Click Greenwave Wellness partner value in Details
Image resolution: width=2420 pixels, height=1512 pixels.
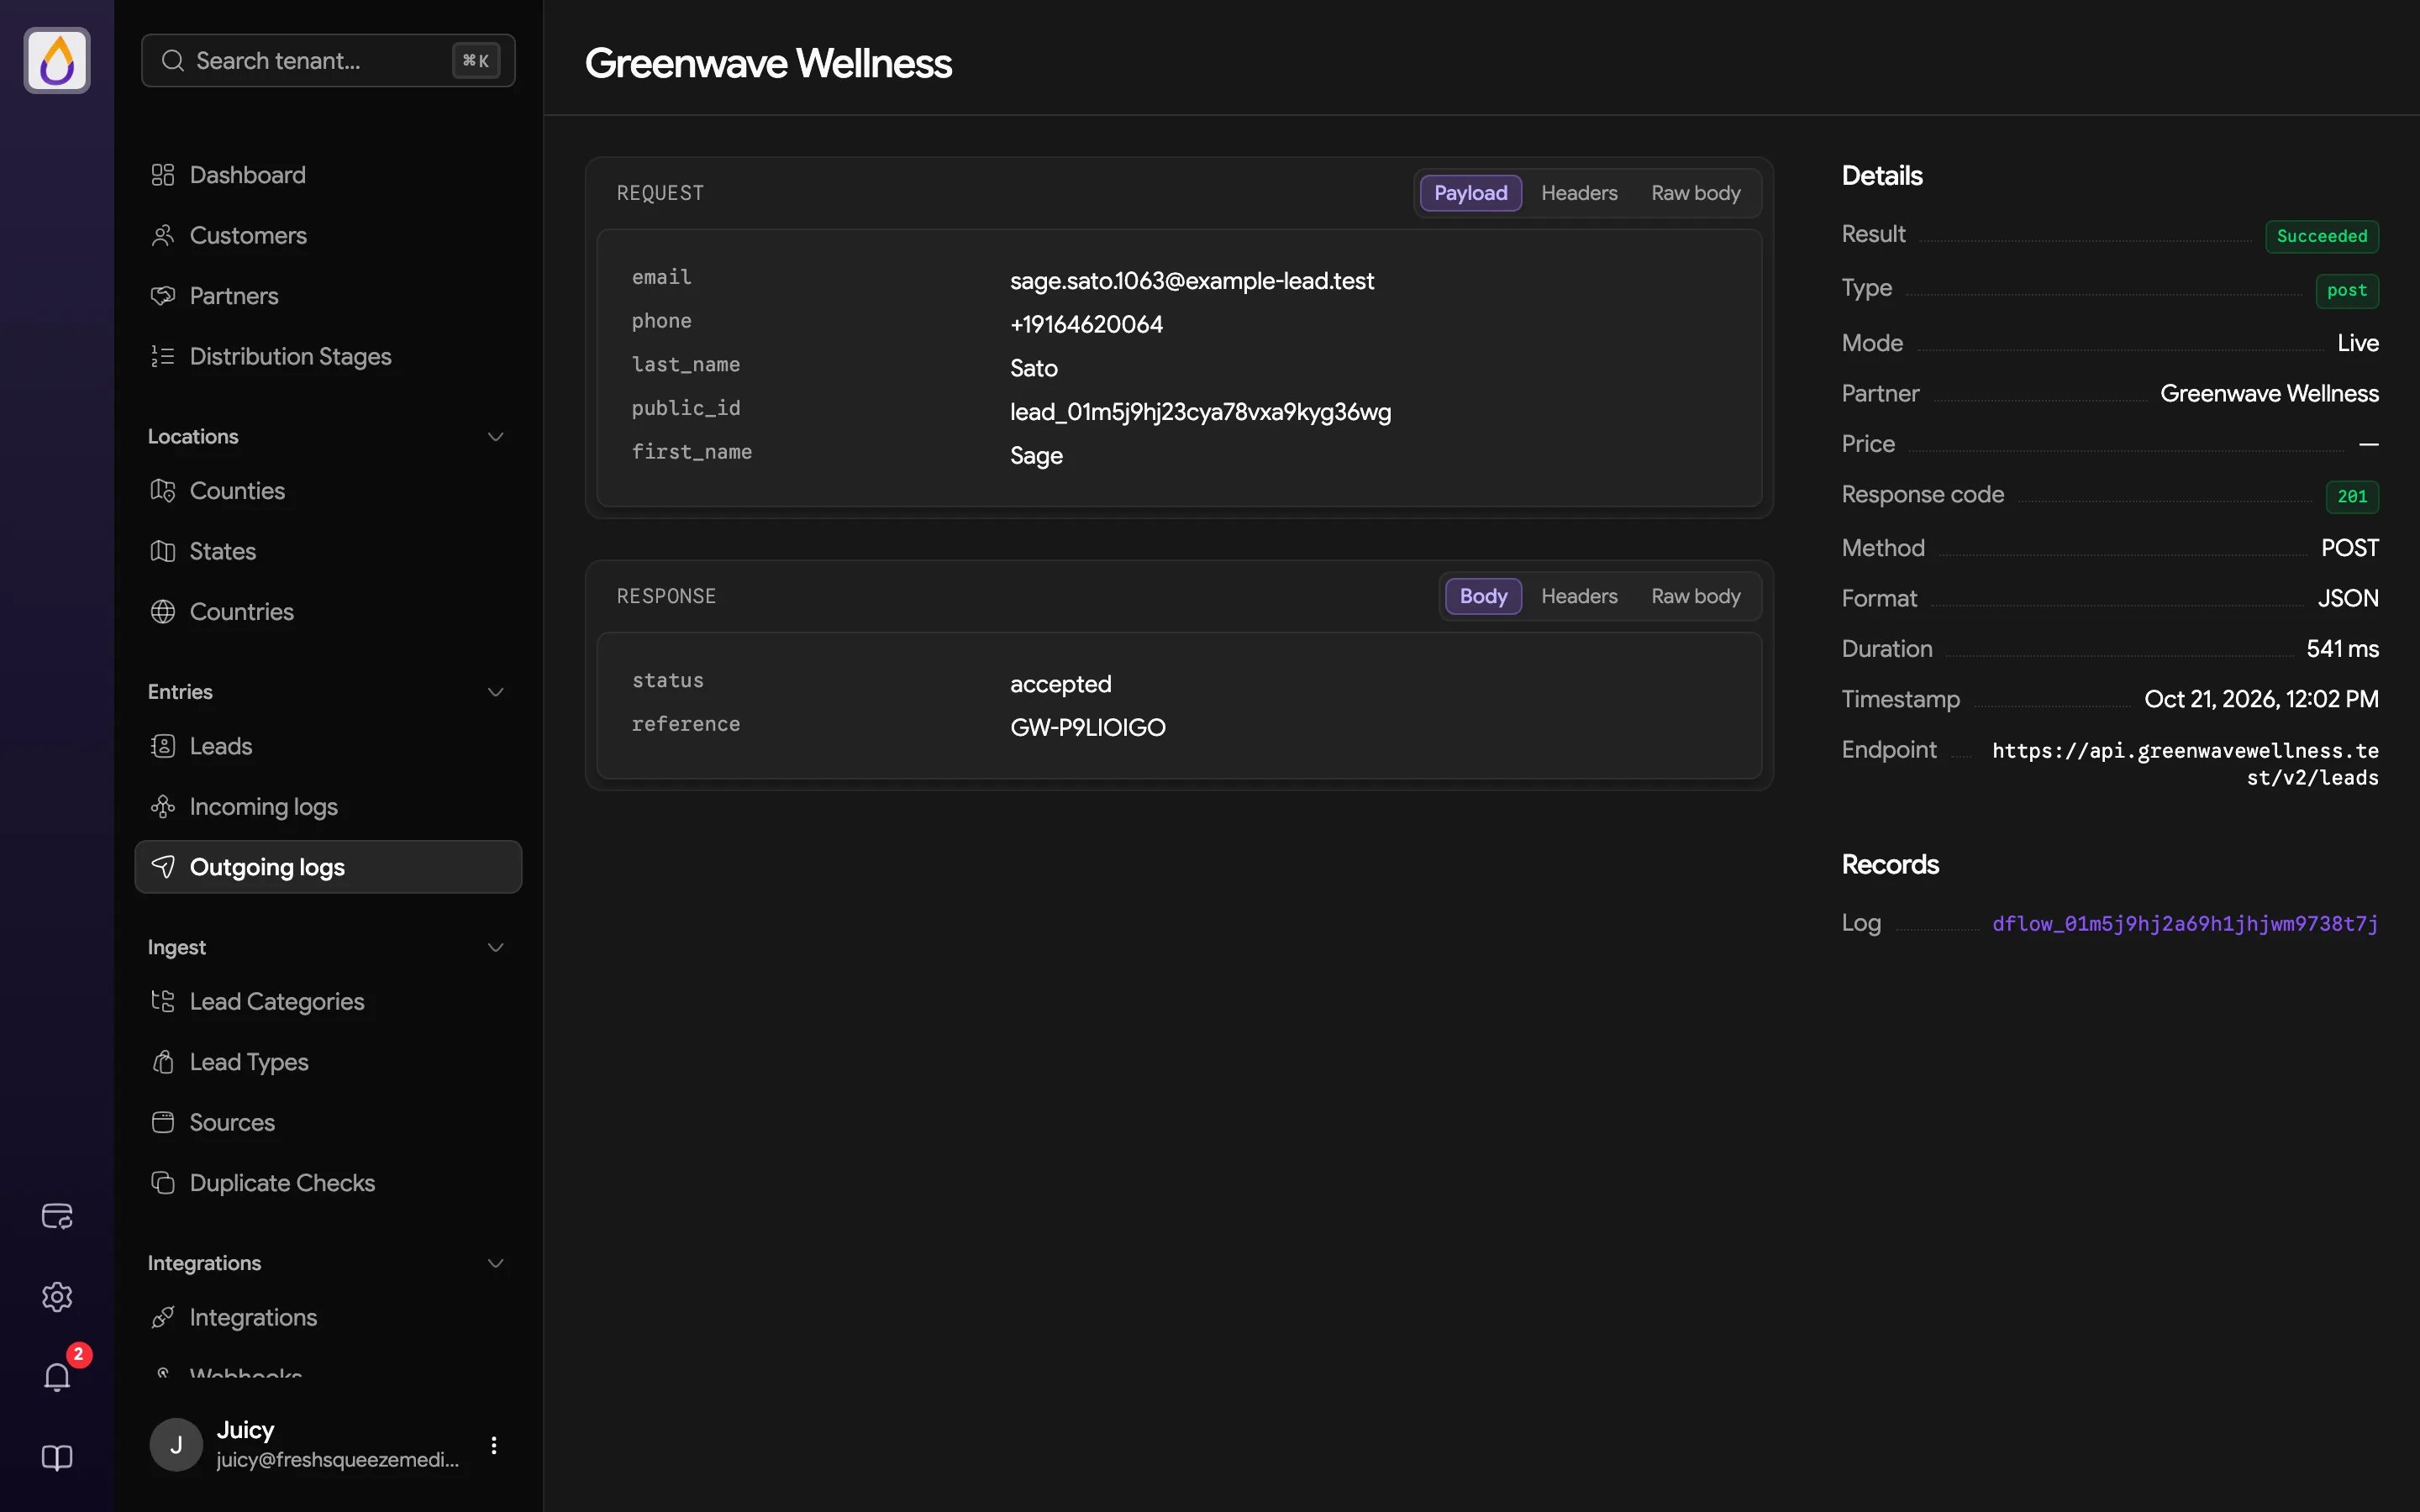[x=2269, y=393]
